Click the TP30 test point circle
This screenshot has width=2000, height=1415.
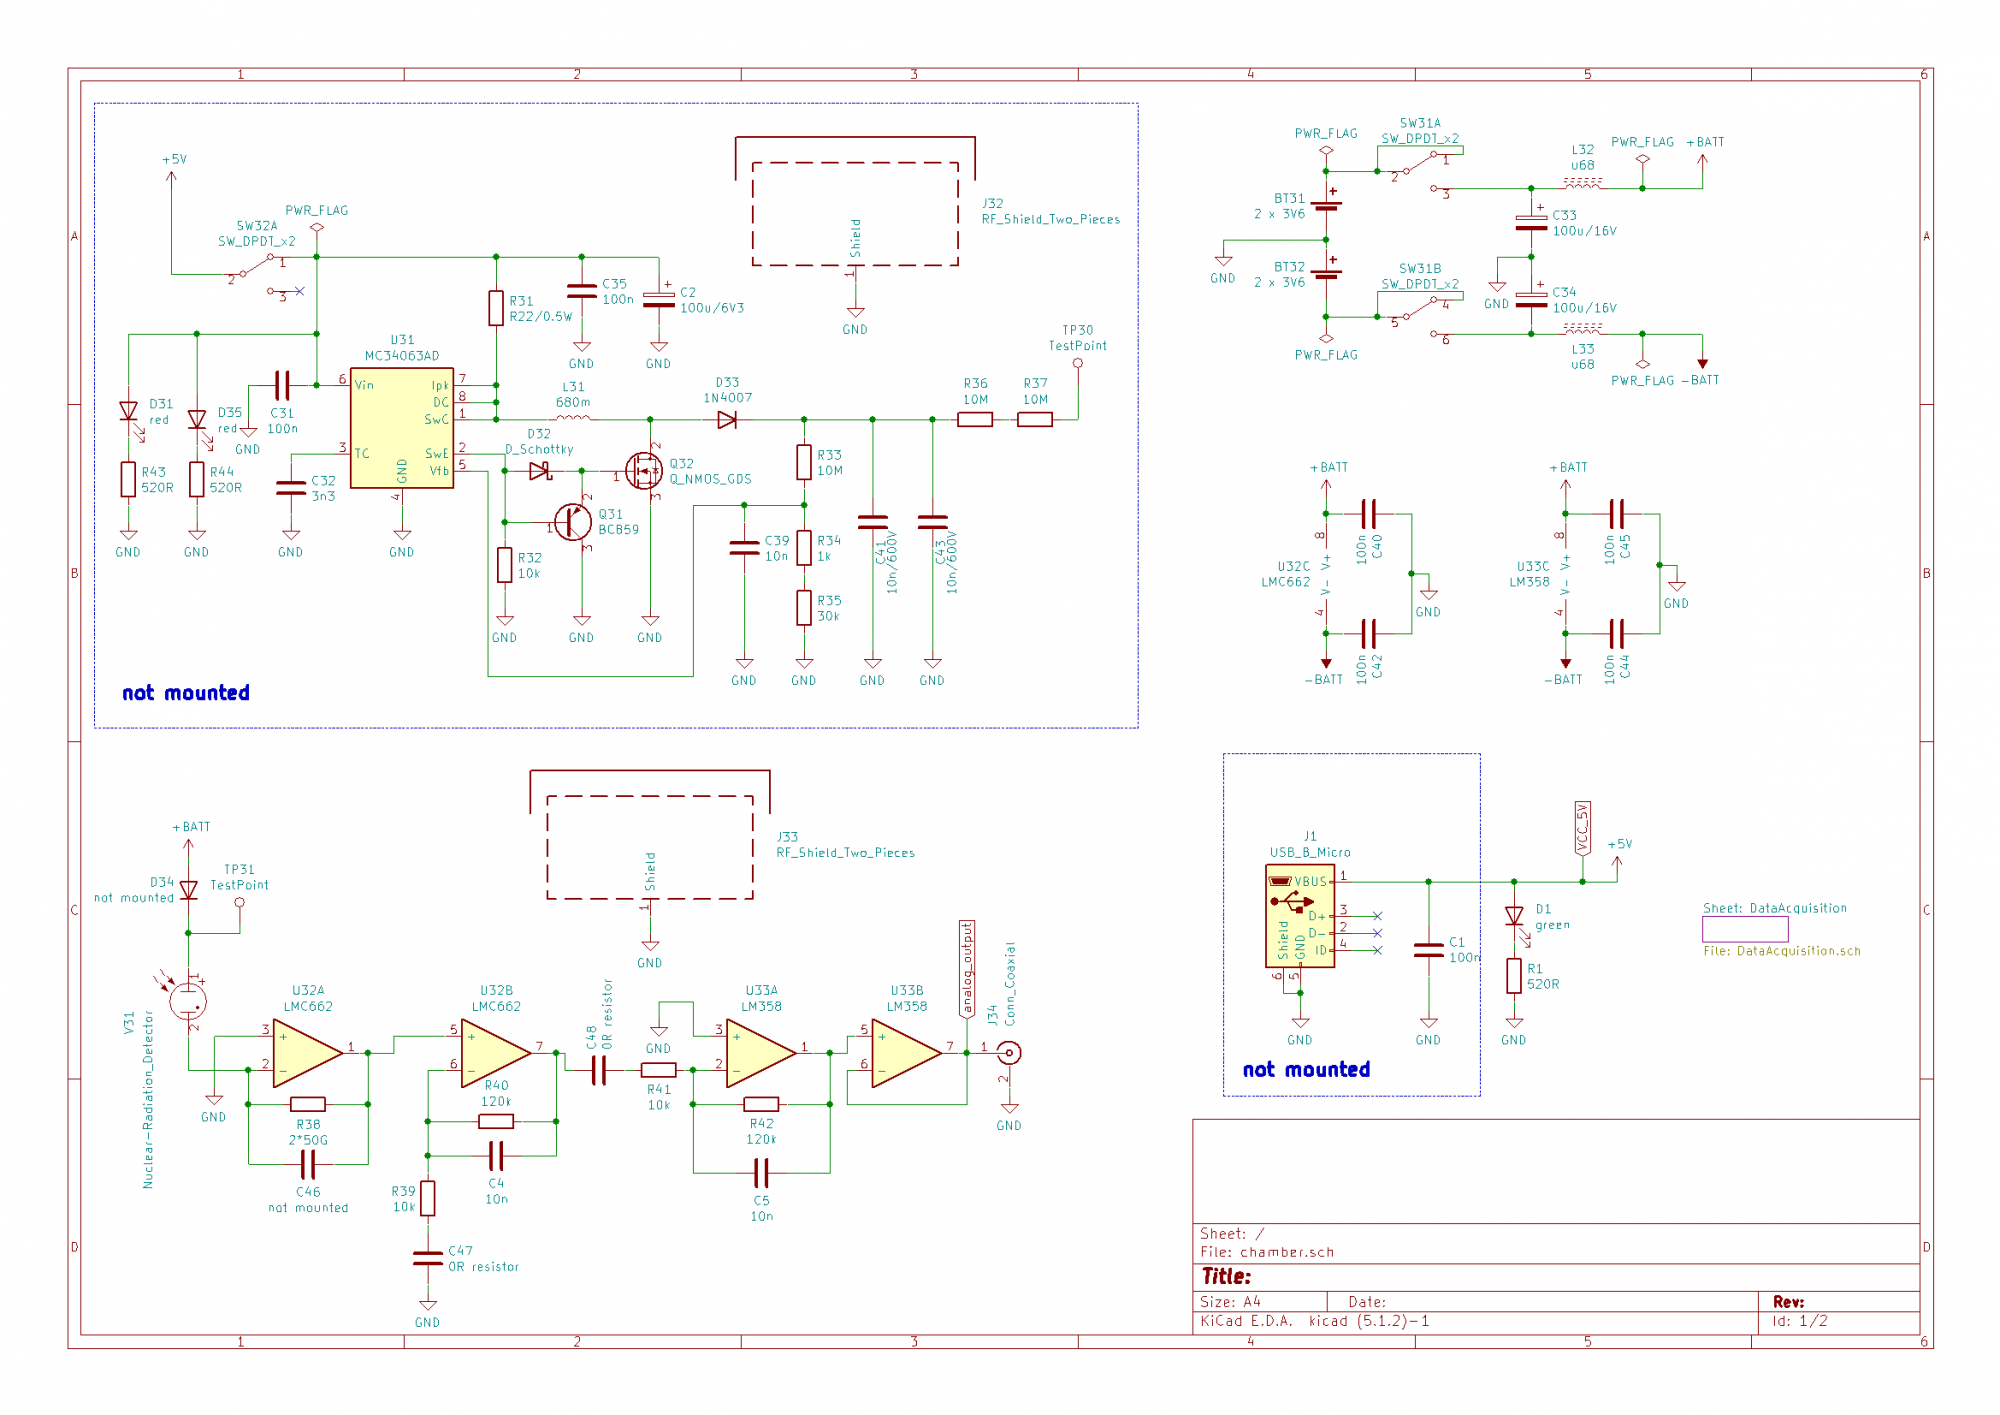(1078, 364)
